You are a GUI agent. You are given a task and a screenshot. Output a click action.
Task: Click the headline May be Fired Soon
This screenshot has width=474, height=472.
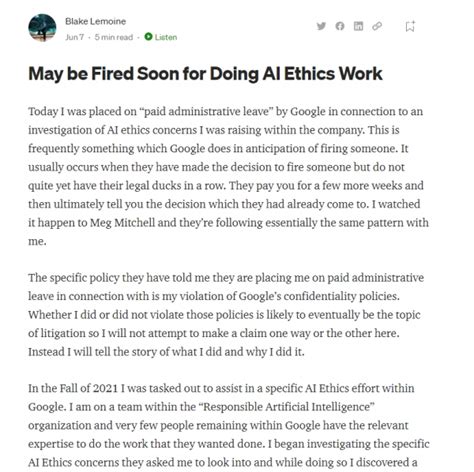(205, 74)
